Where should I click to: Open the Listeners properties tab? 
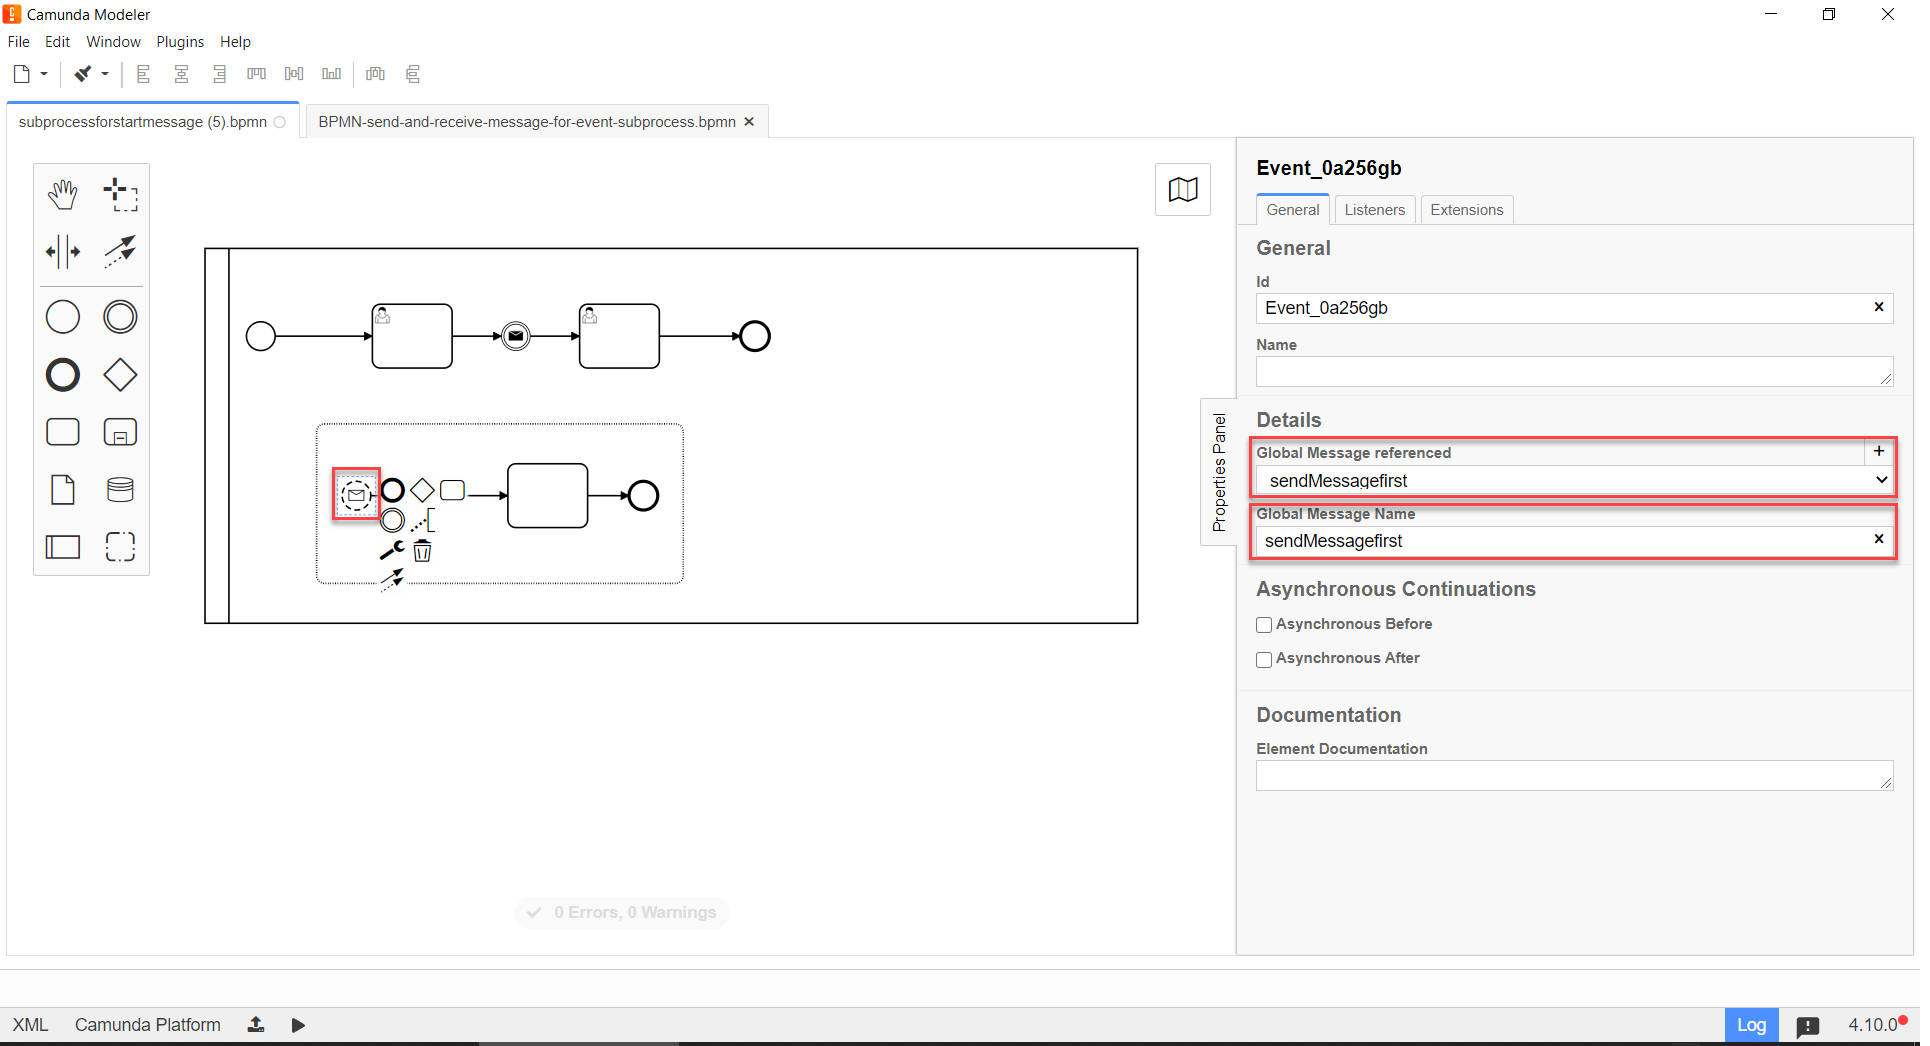pyautogui.click(x=1374, y=209)
